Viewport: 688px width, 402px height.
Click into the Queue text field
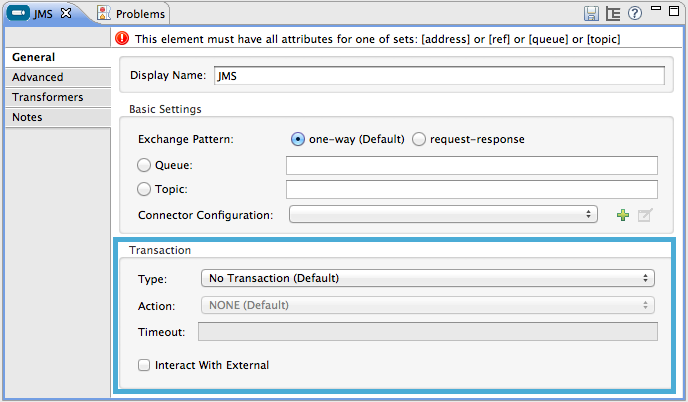click(x=472, y=165)
